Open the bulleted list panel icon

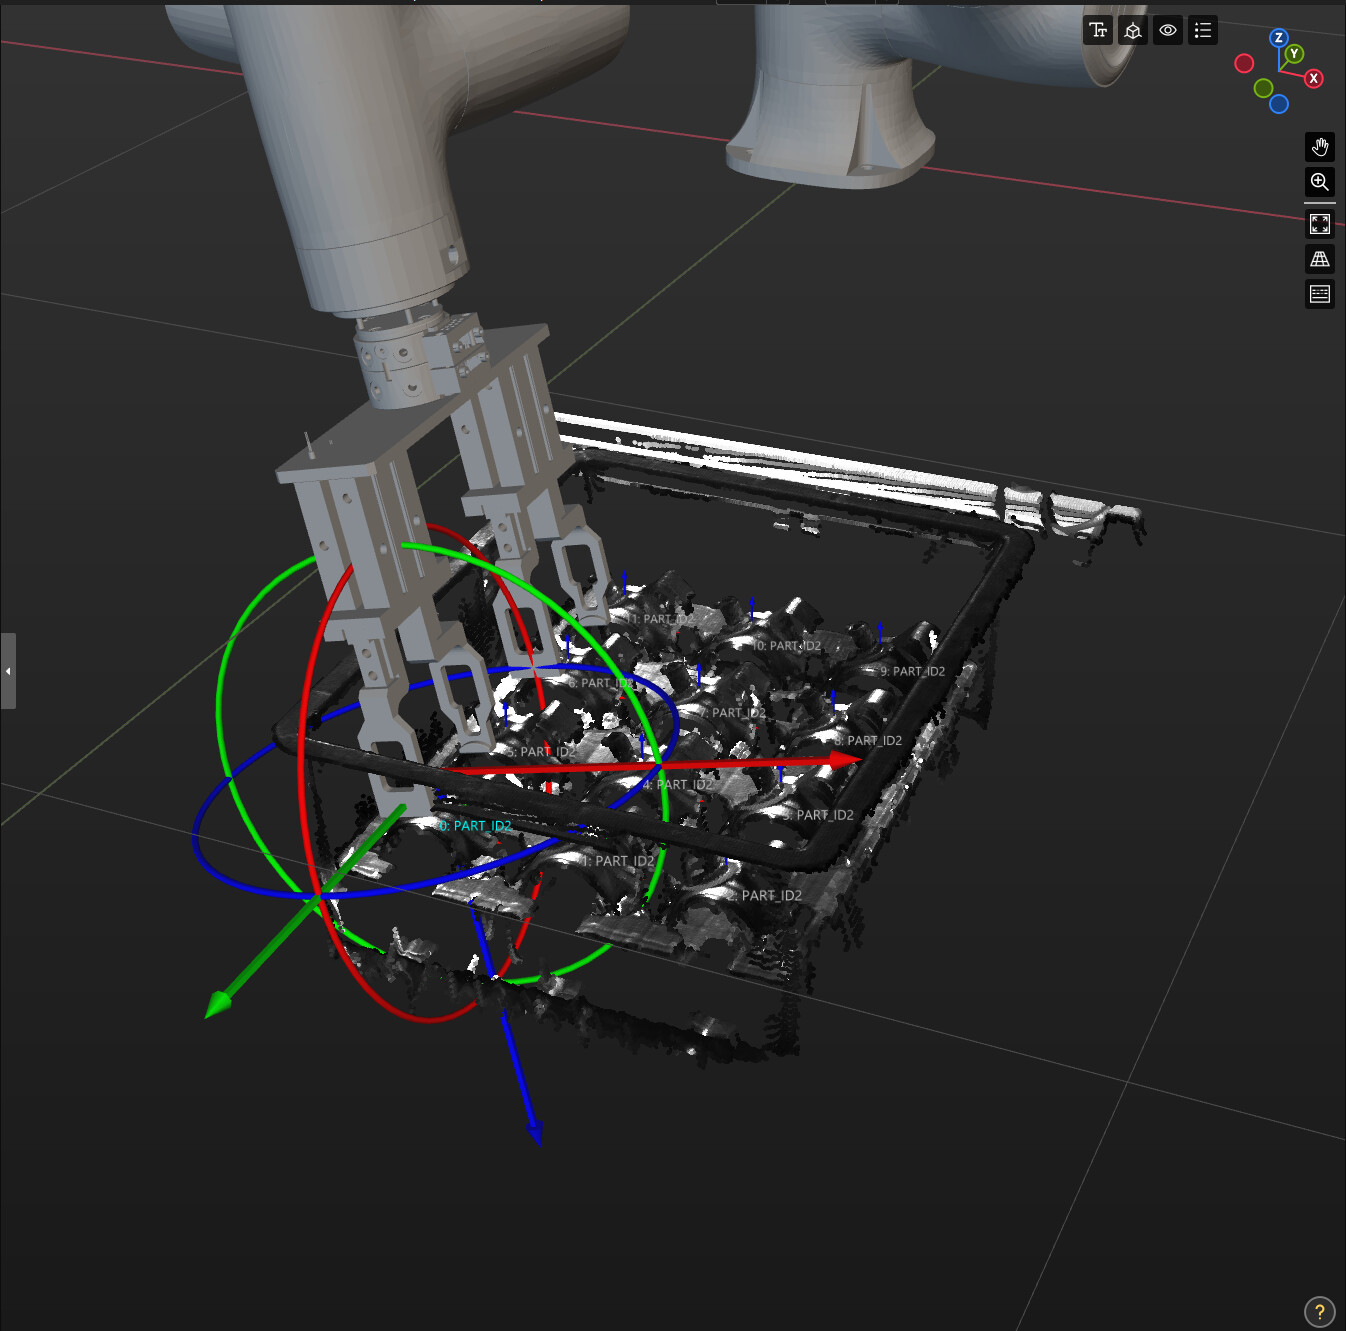point(1203,30)
